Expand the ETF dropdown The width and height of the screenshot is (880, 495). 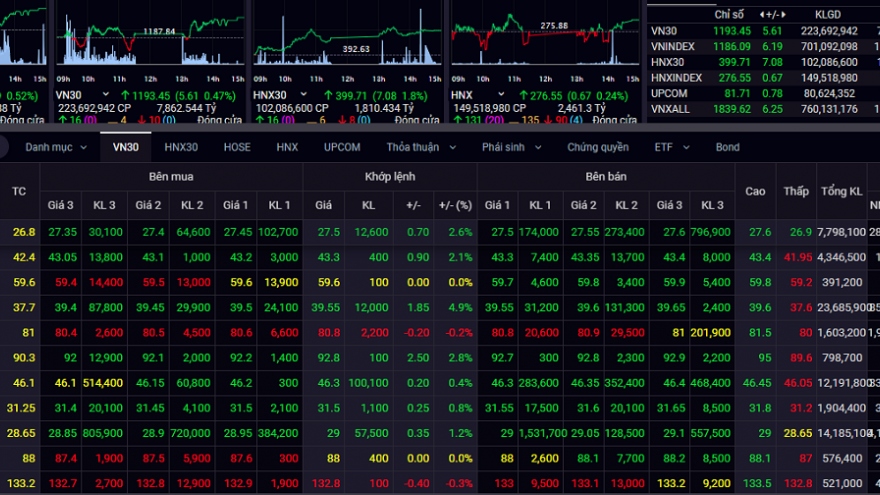click(672, 147)
